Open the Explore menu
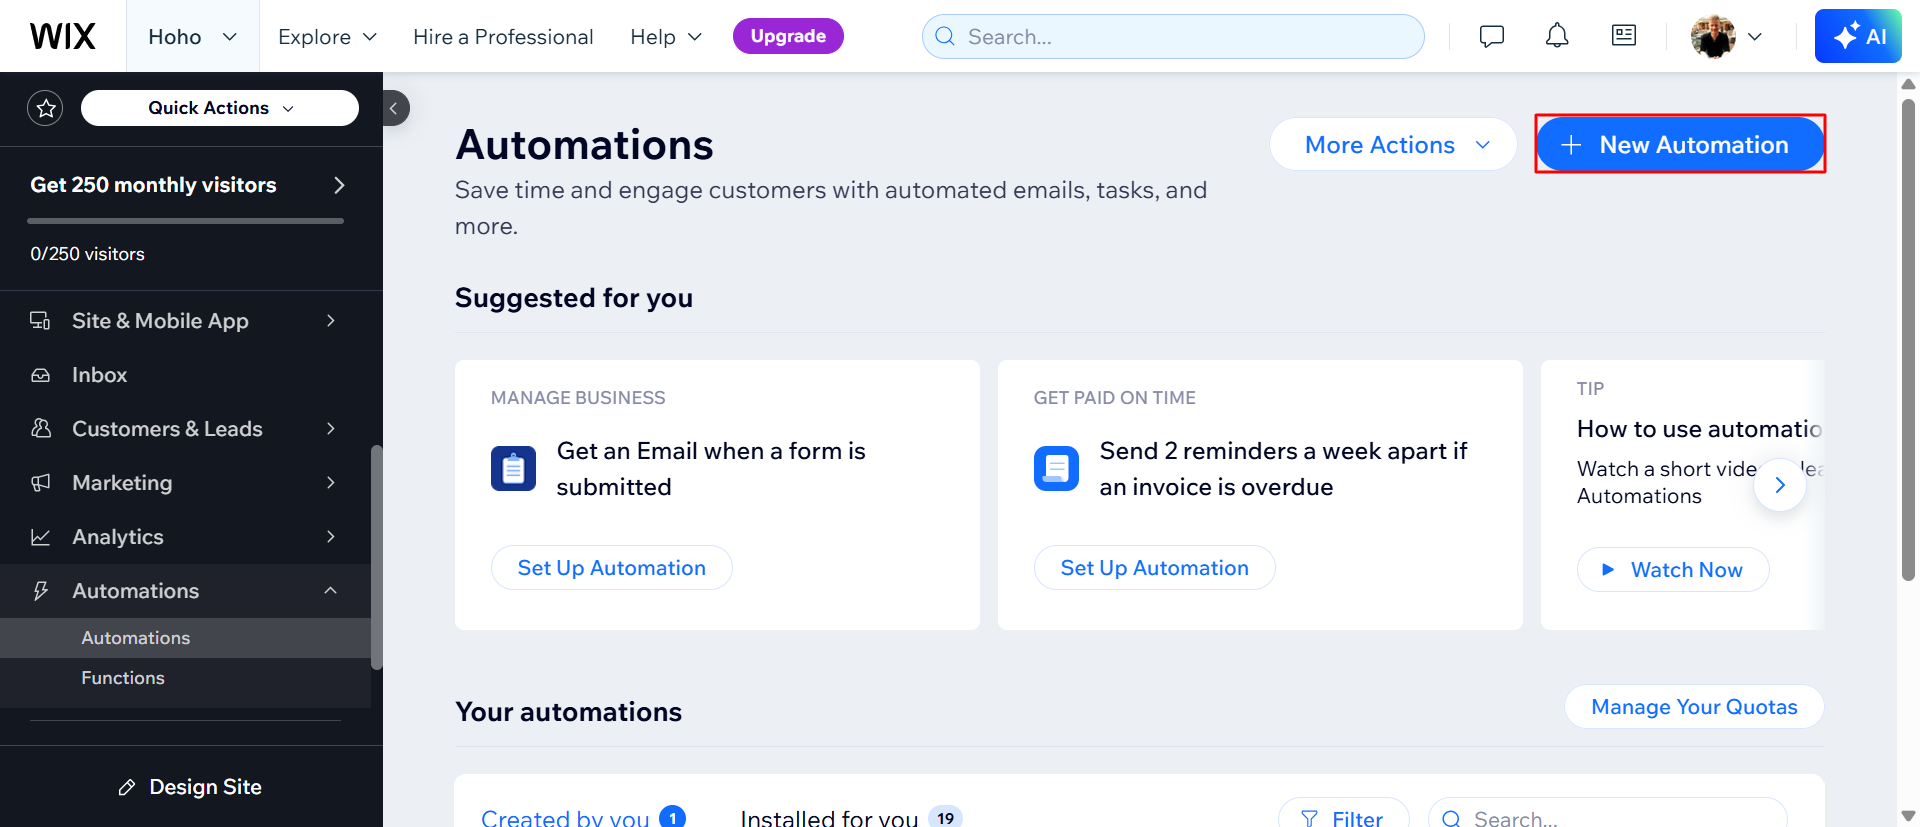The width and height of the screenshot is (1920, 827). tap(327, 37)
